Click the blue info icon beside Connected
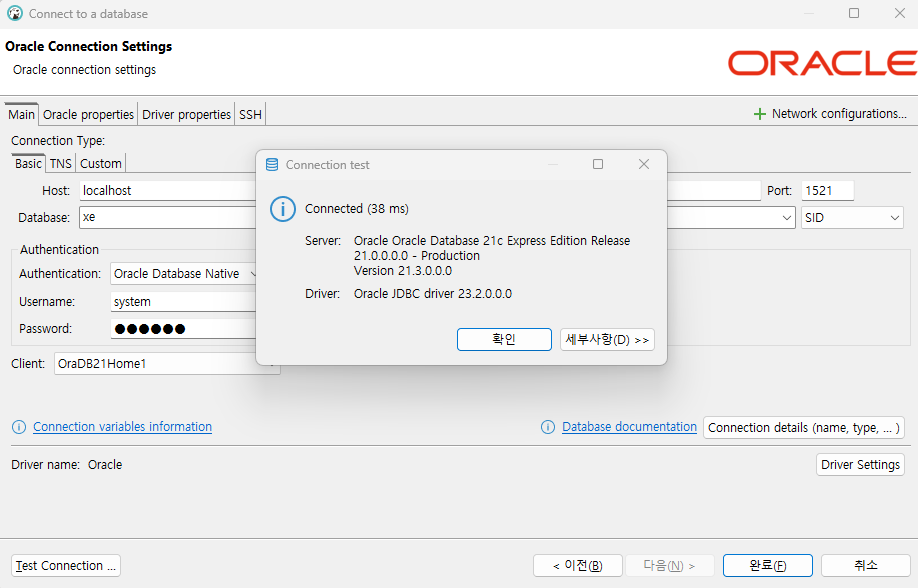Screen dimensions: 918x588 (x=283, y=209)
